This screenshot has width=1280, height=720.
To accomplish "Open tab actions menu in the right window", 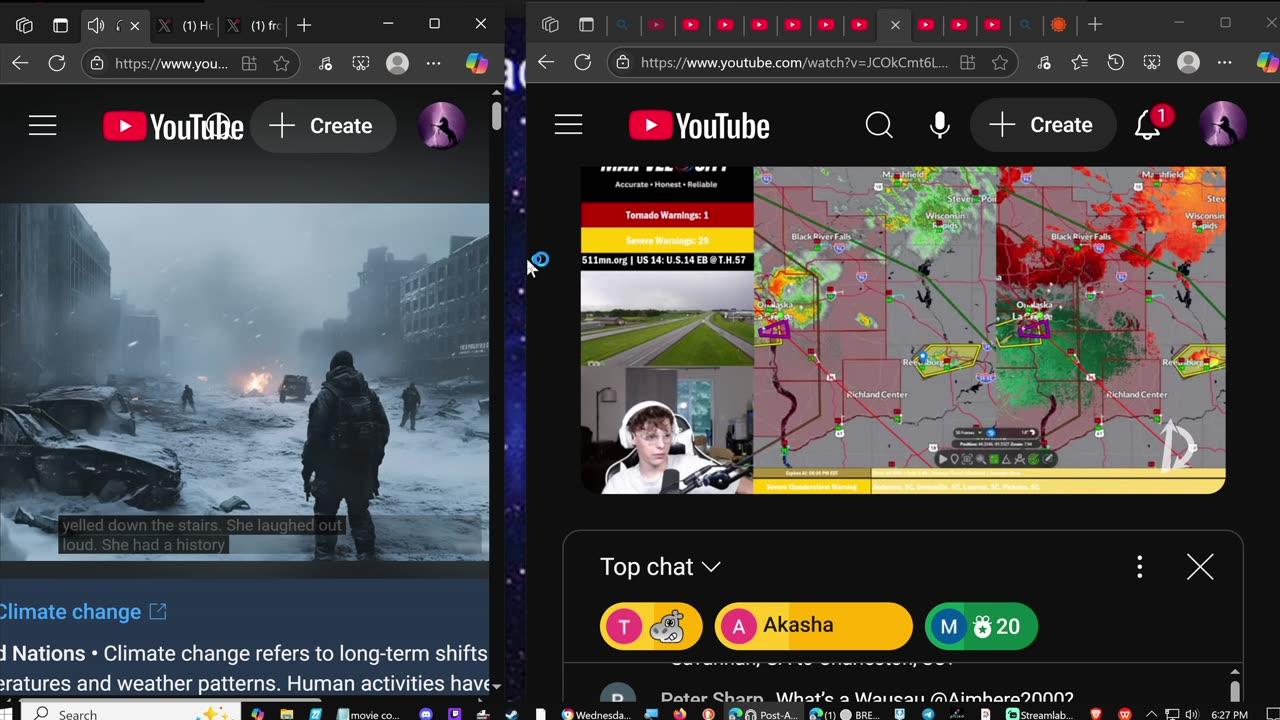I will point(586,24).
